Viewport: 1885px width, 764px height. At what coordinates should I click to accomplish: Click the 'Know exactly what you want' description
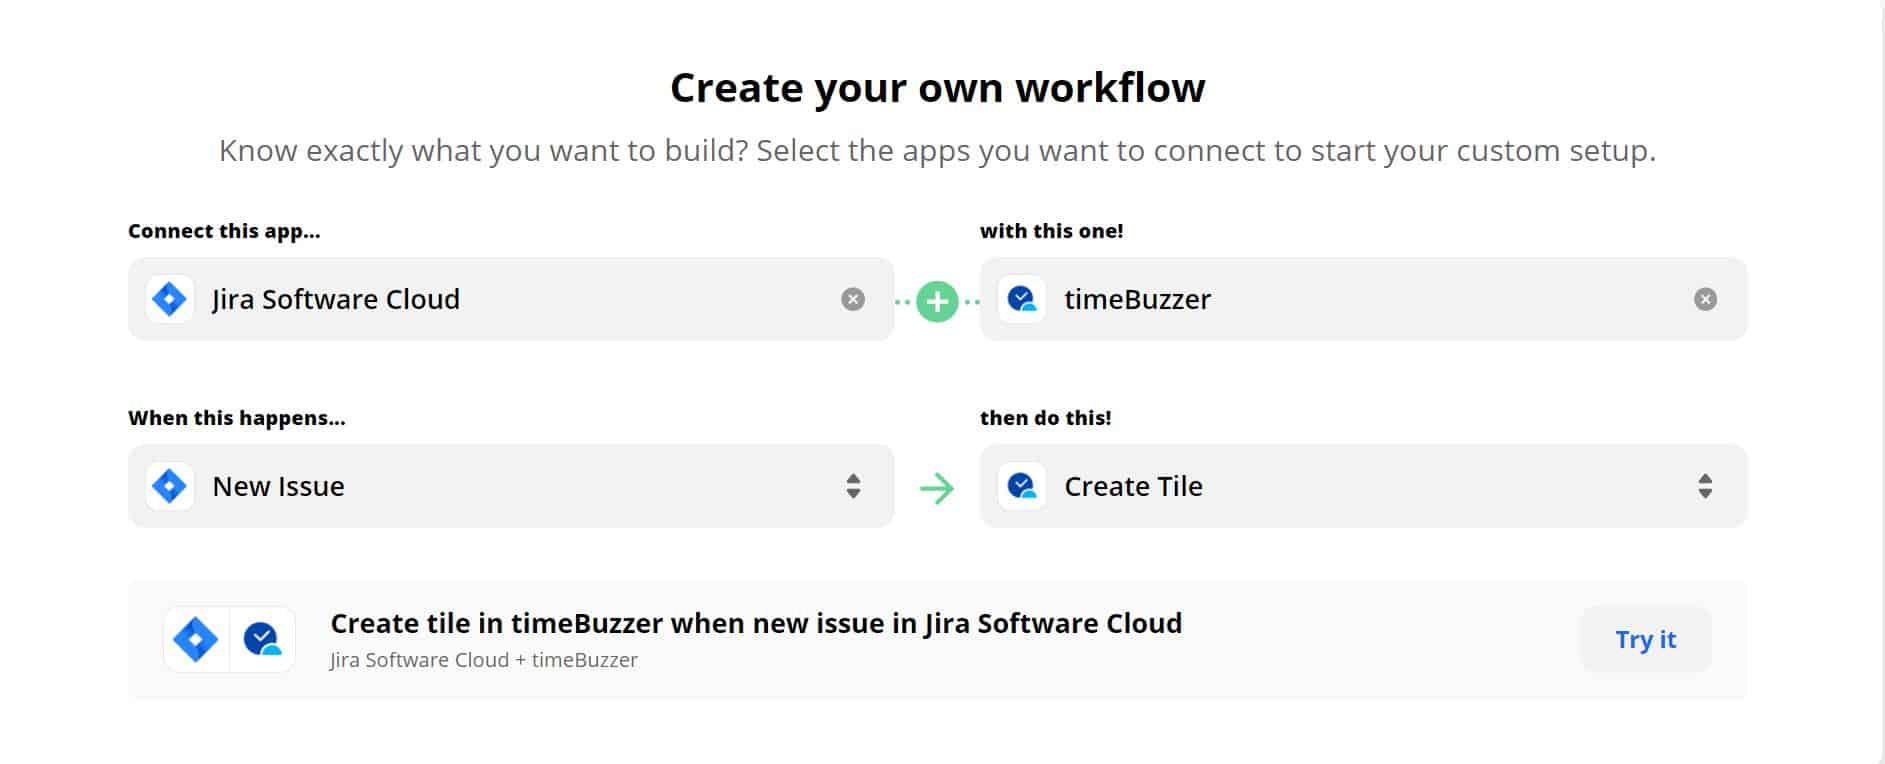point(938,151)
